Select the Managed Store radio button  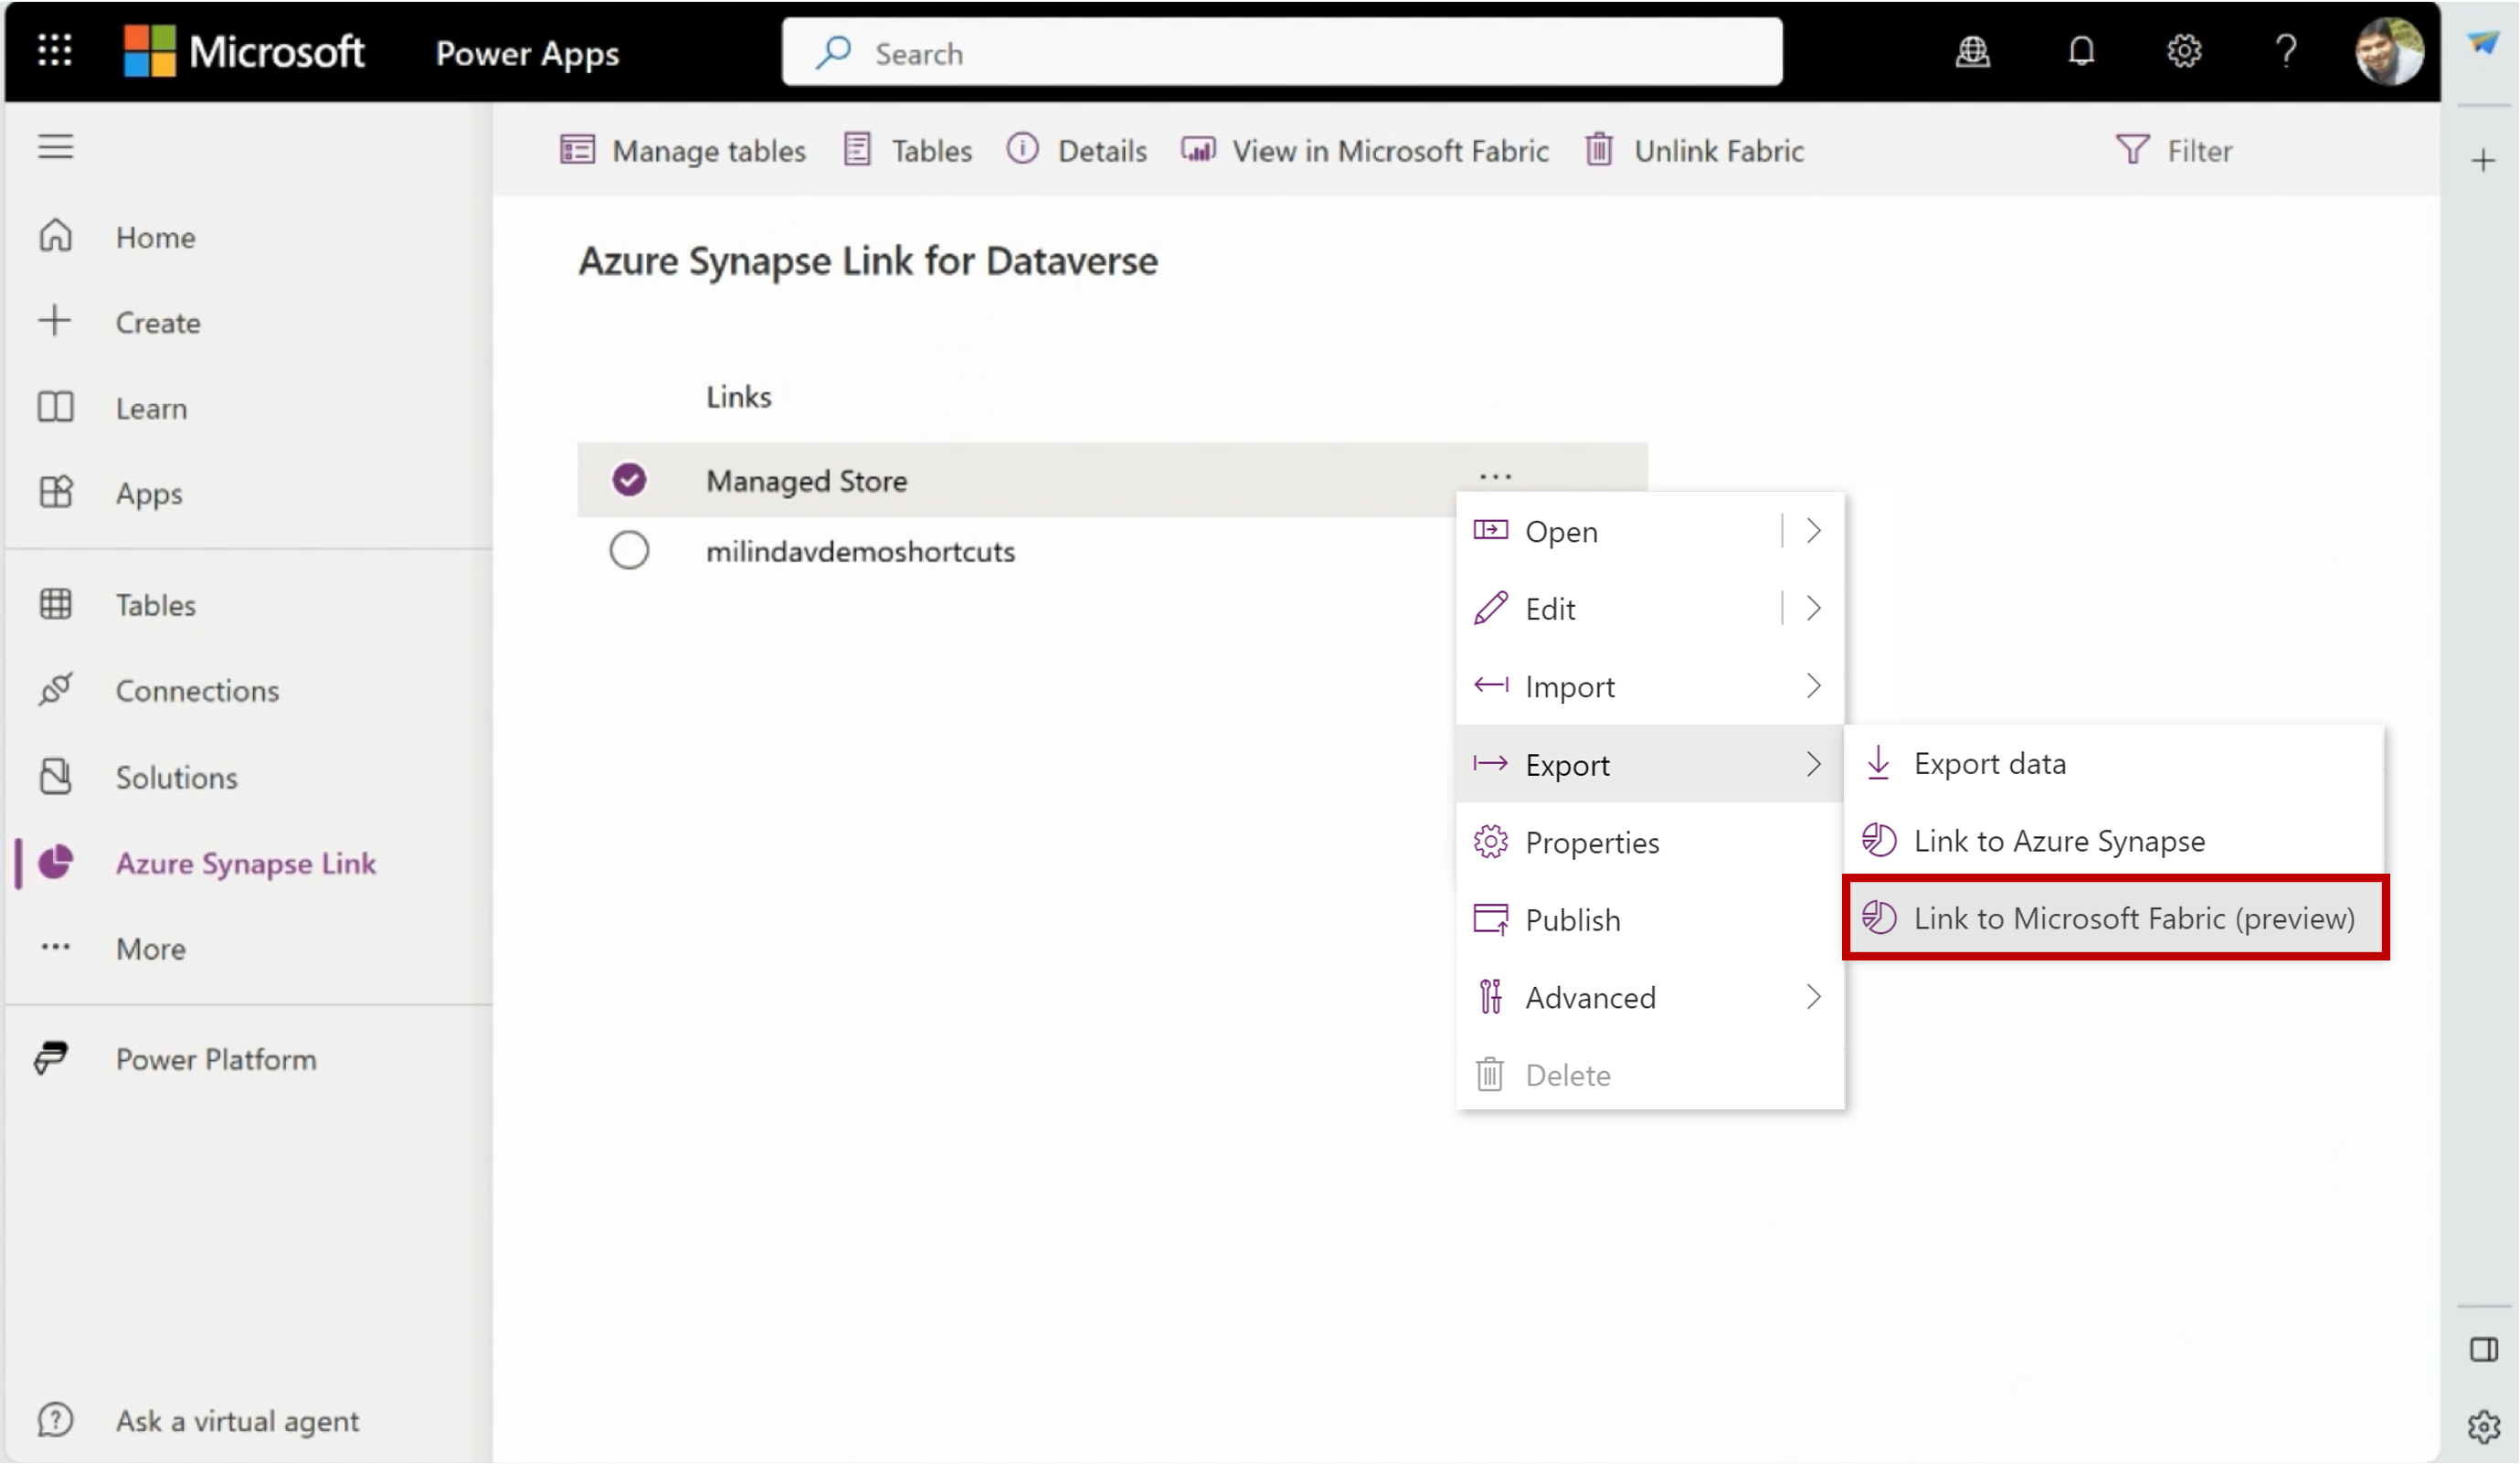coord(629,479)
